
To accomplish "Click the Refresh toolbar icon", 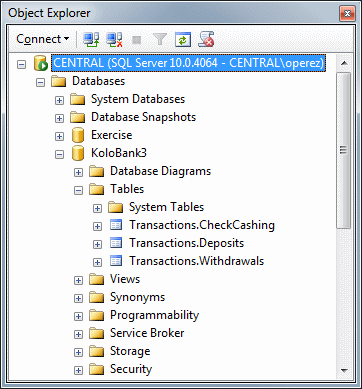I will [183, 40].
